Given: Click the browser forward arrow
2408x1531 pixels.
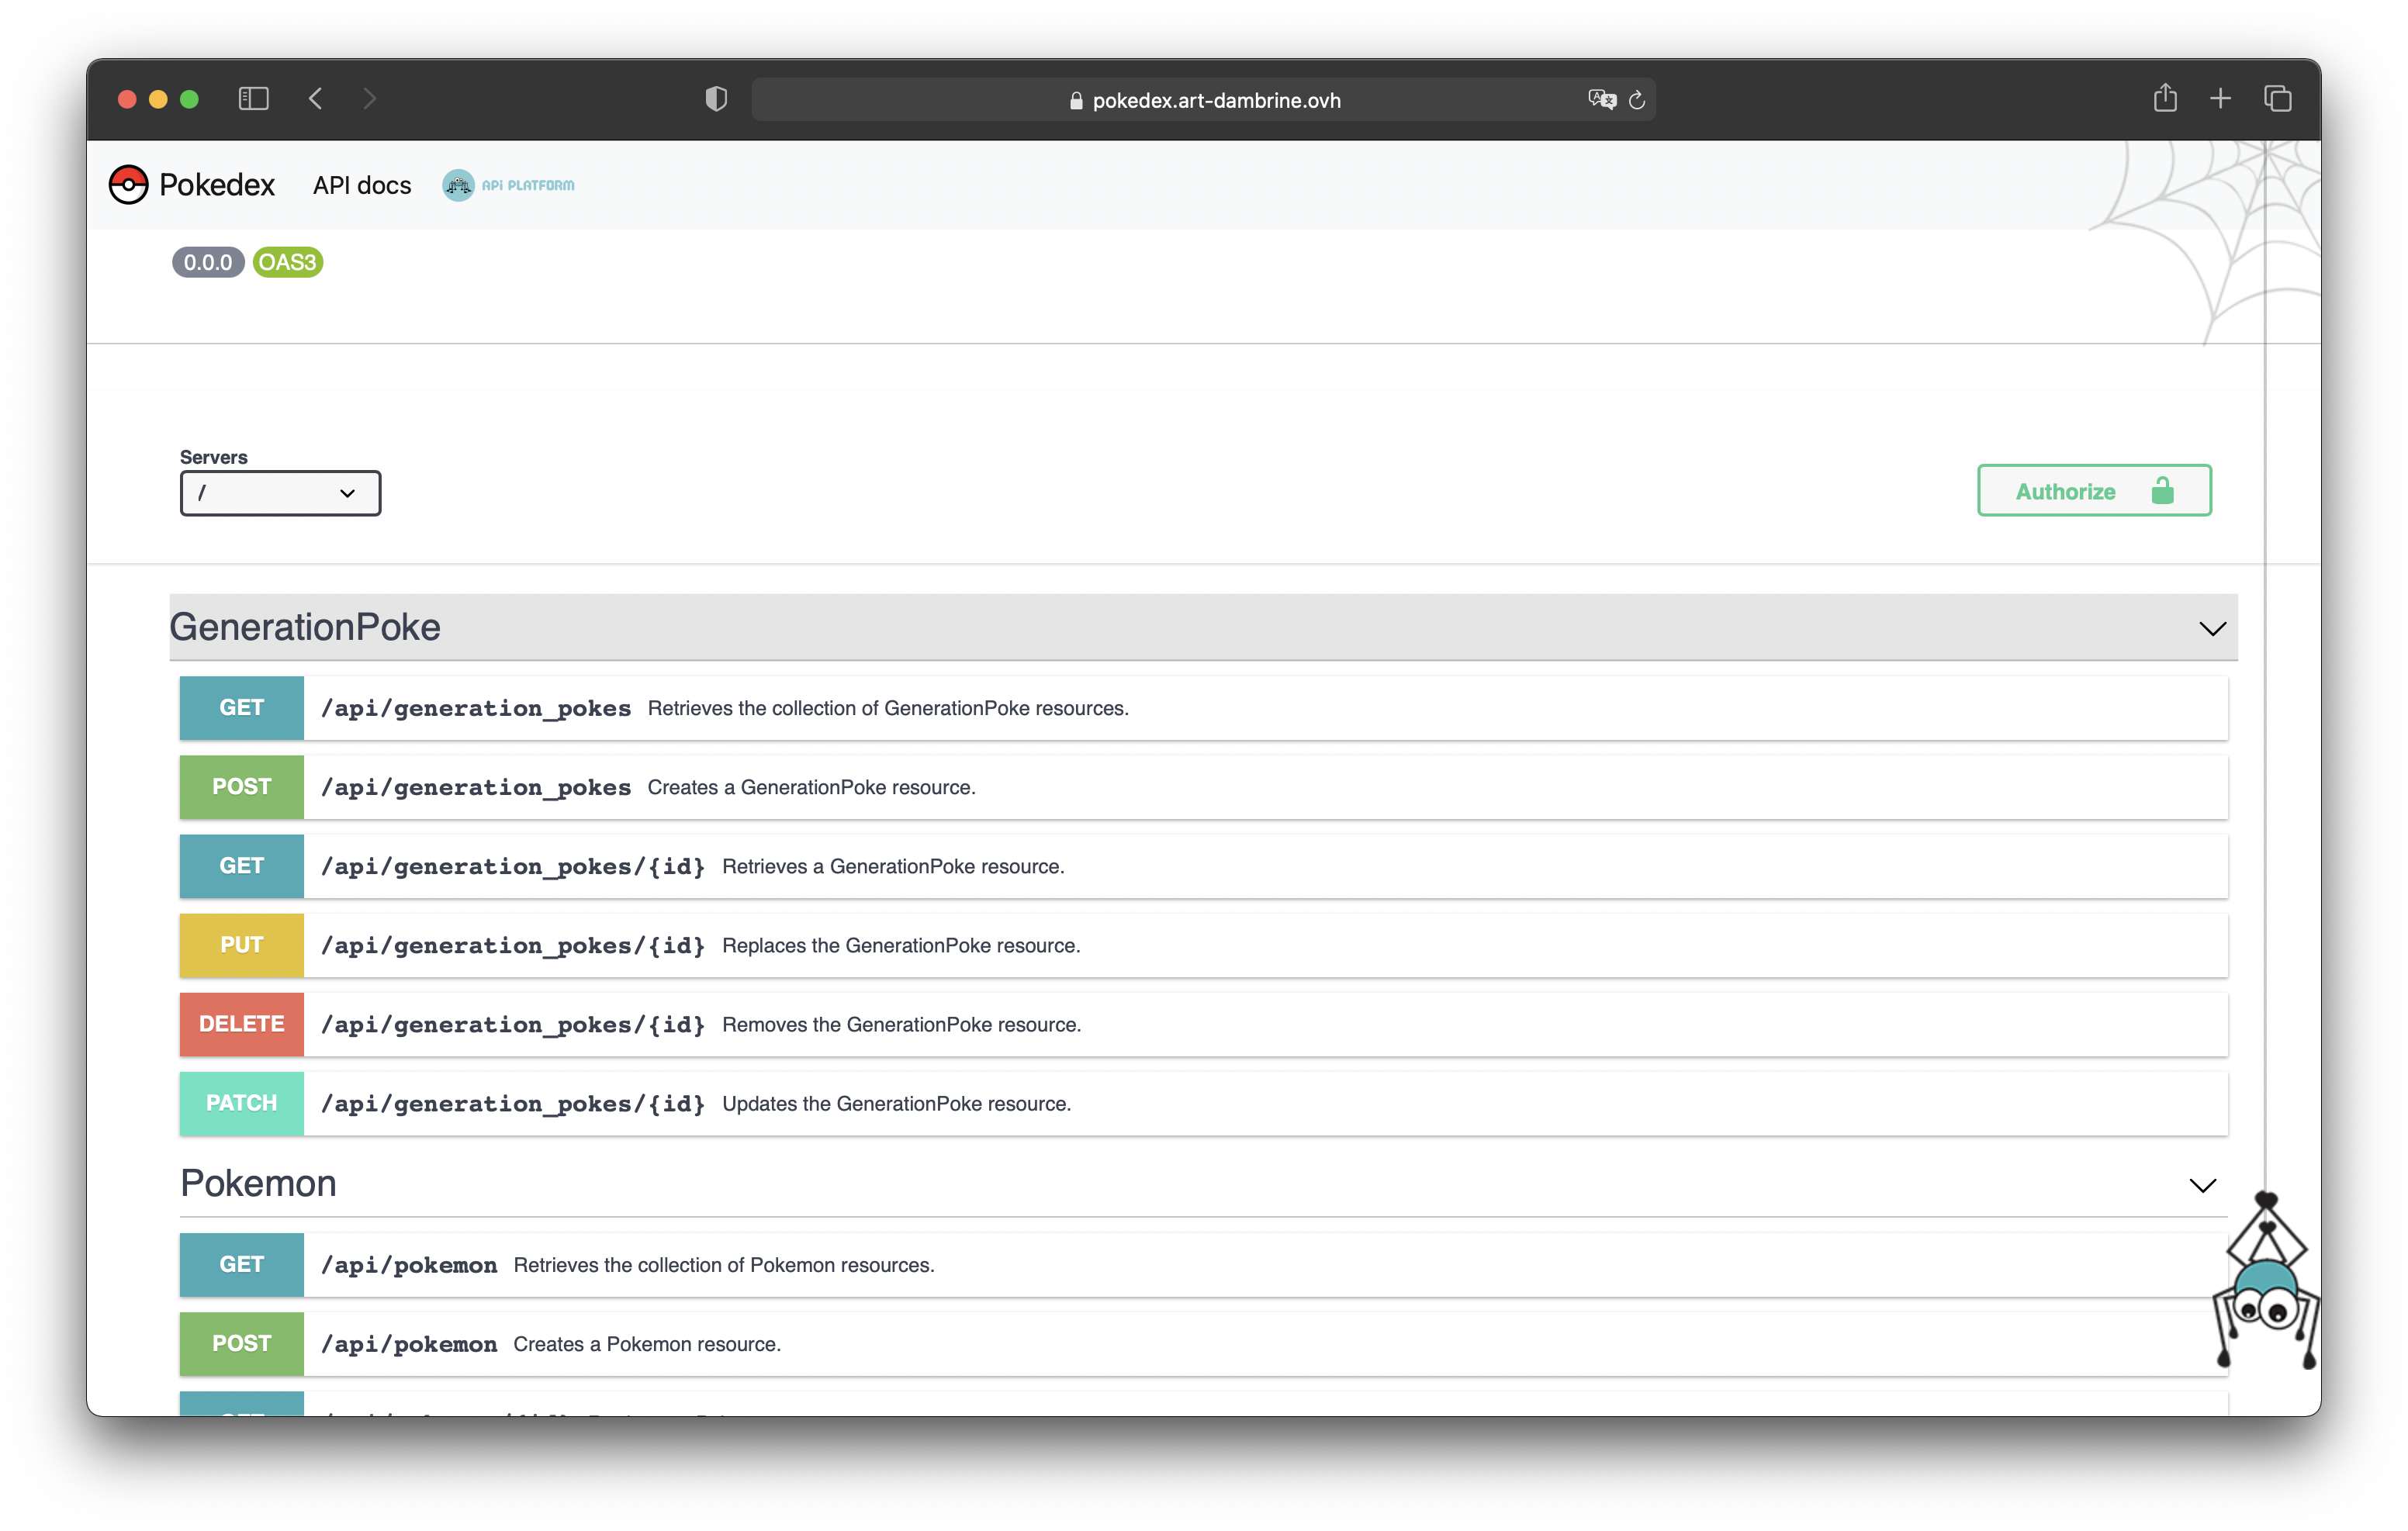Looking at the screenshot, I should [369, 99].
